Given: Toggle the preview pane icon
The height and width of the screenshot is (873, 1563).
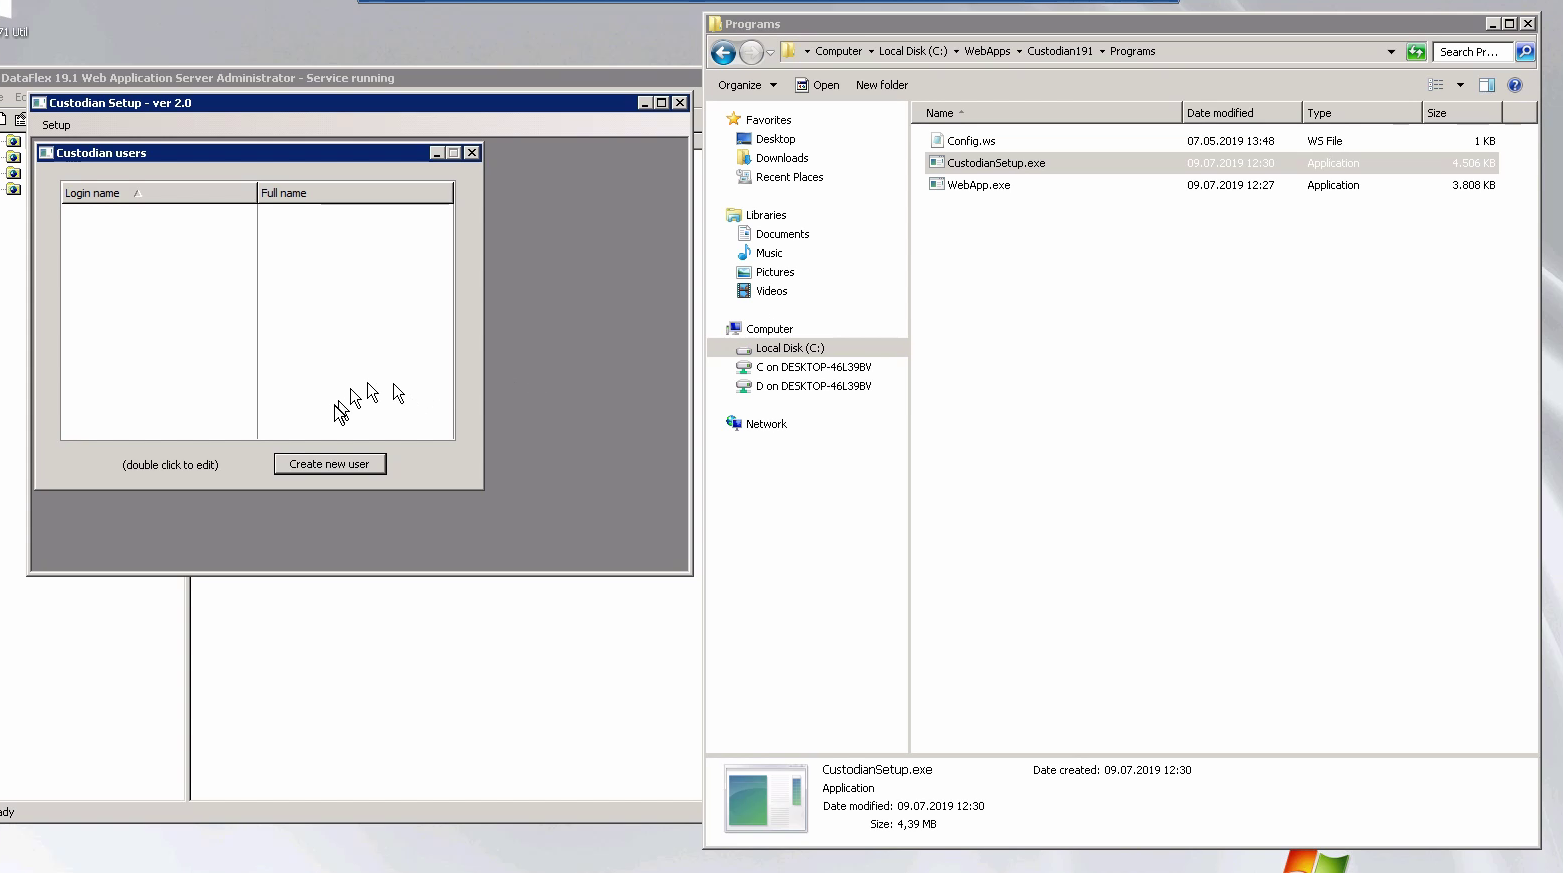Looking at the screenshot, I should [1487, 85].
